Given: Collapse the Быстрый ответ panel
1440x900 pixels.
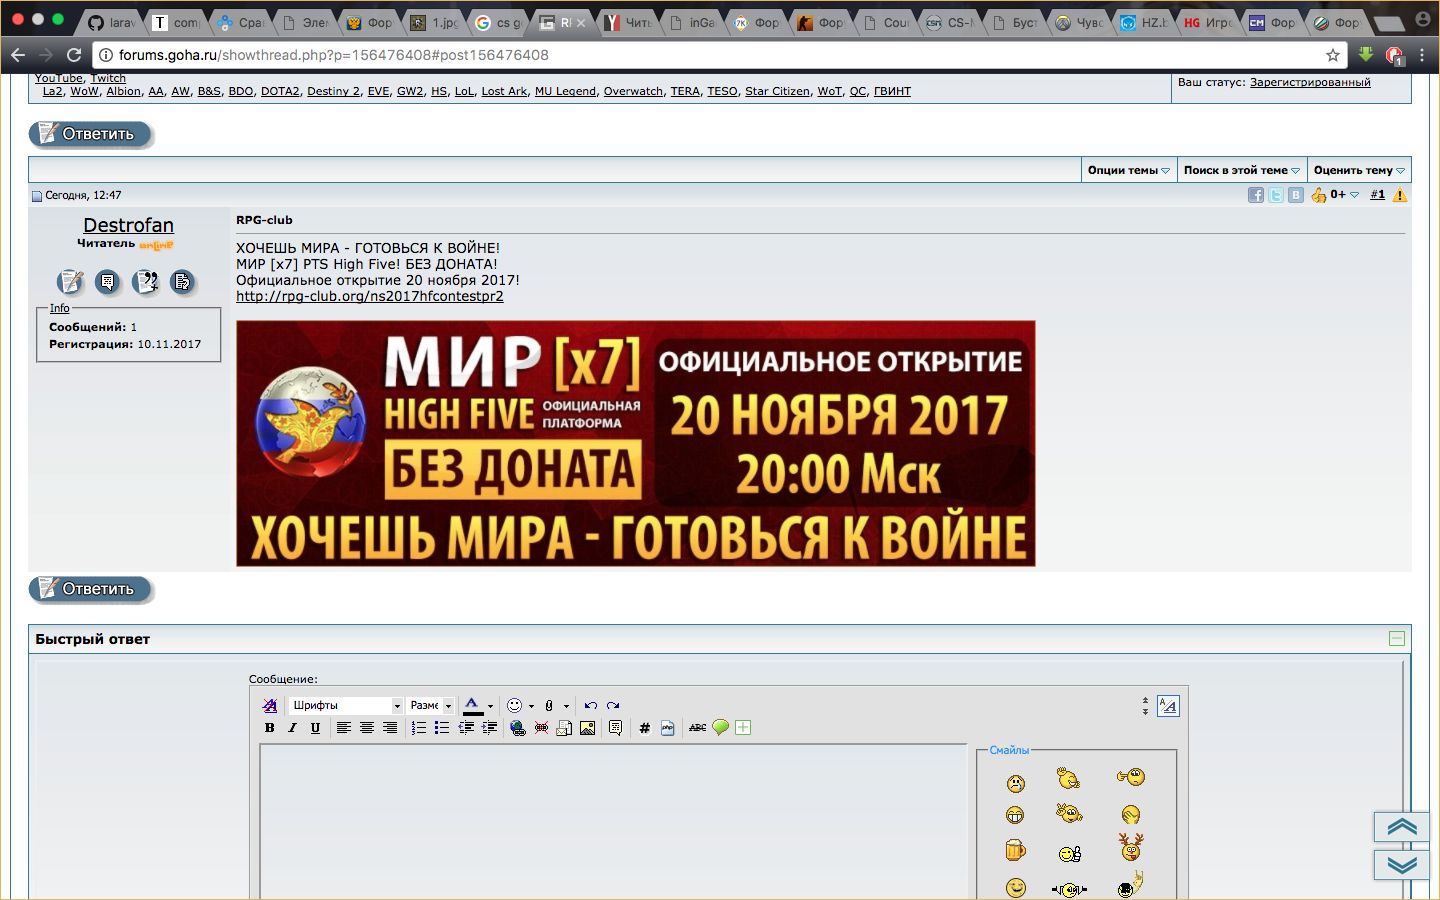Looking at the screenshot, I should tap(1397, 639).
